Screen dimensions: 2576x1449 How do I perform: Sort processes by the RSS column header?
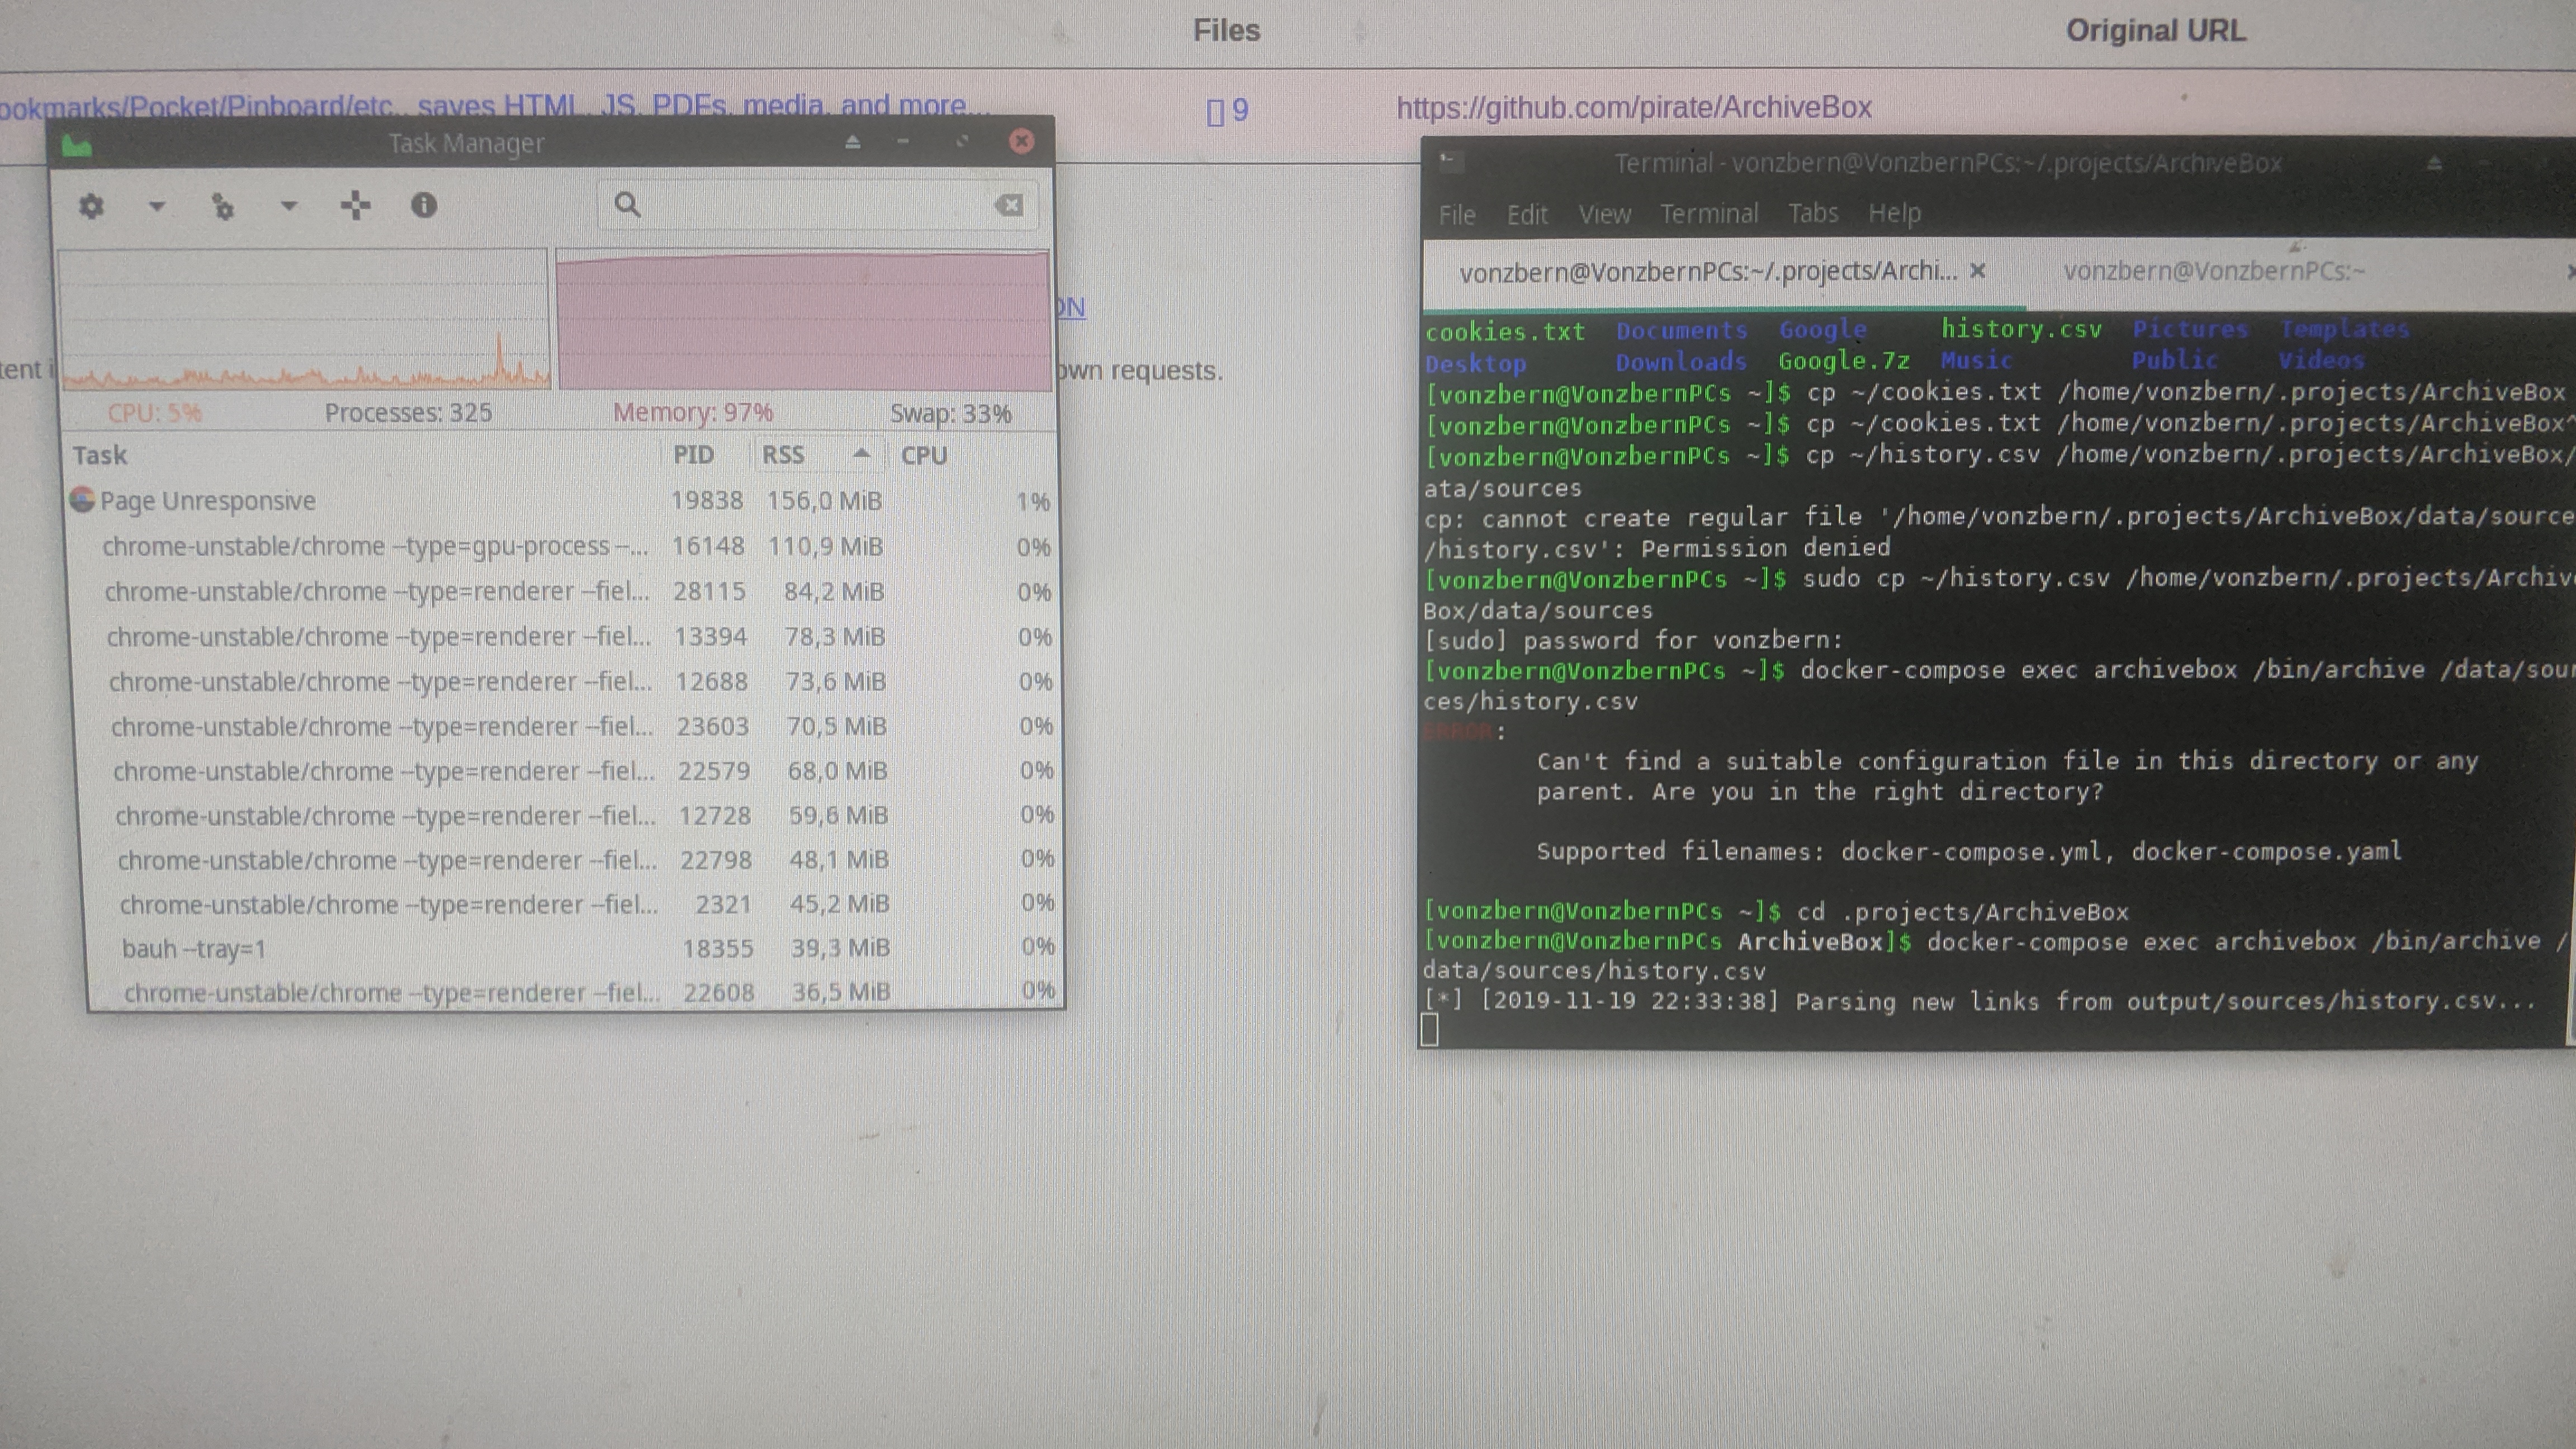783,456
